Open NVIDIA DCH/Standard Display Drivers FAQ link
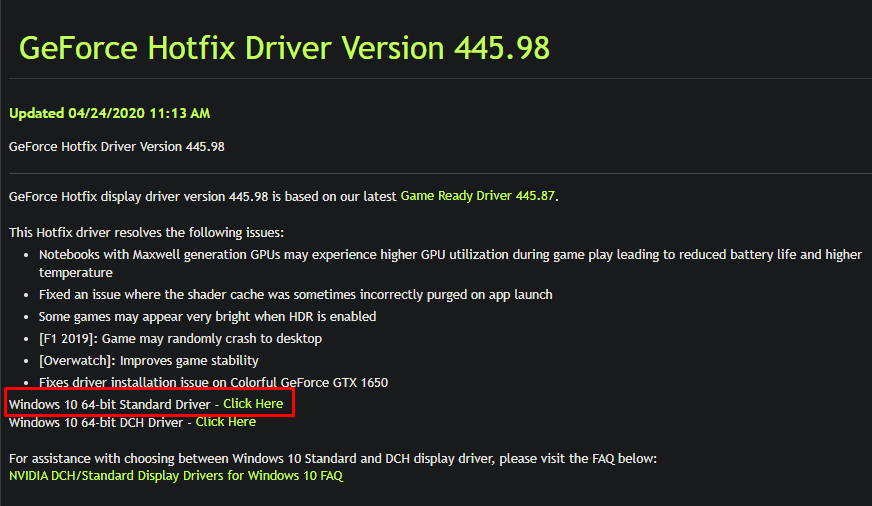 tap(176, 476)
